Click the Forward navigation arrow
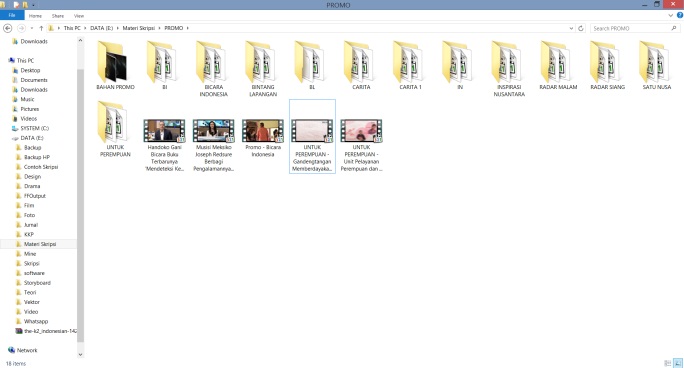684x368 pixels. coord(21,28)
